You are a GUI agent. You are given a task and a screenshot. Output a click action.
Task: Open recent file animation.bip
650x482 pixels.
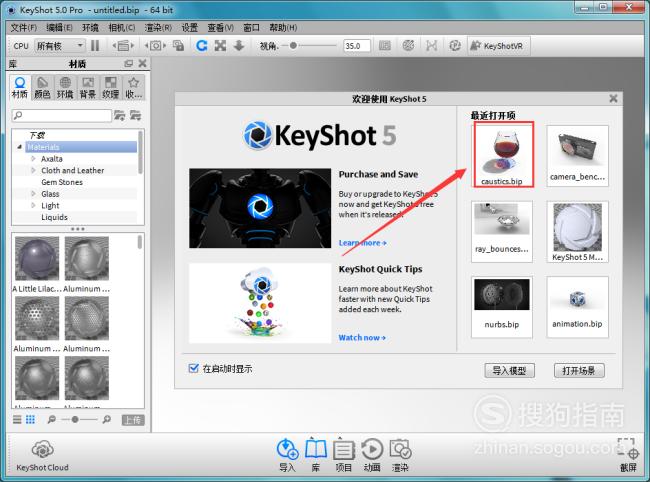click(x=577, y=307)
